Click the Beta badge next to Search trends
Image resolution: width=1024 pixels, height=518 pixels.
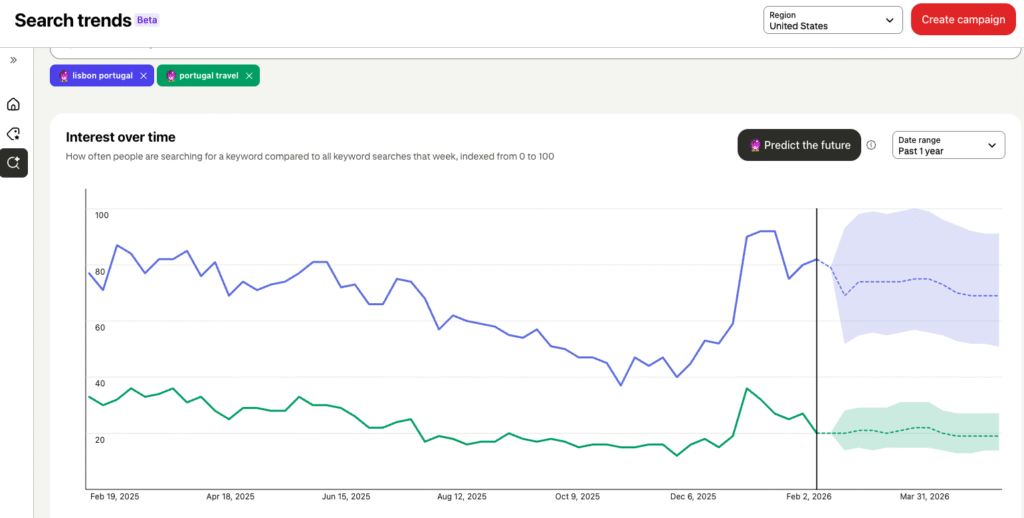pos(147,20)
